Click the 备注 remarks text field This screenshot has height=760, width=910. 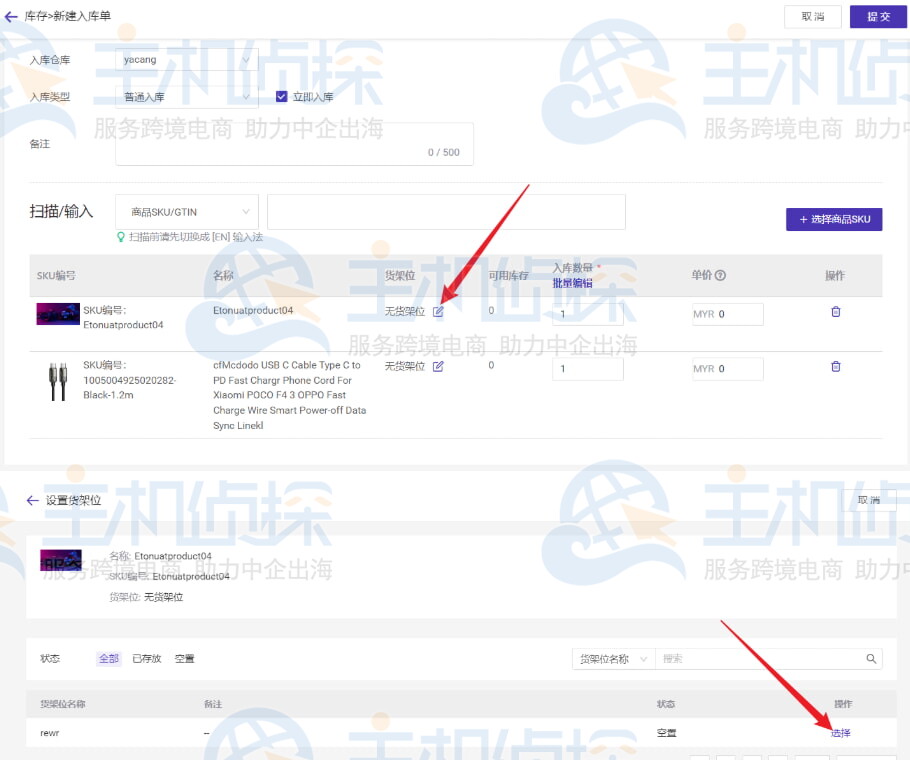point(294,144)
